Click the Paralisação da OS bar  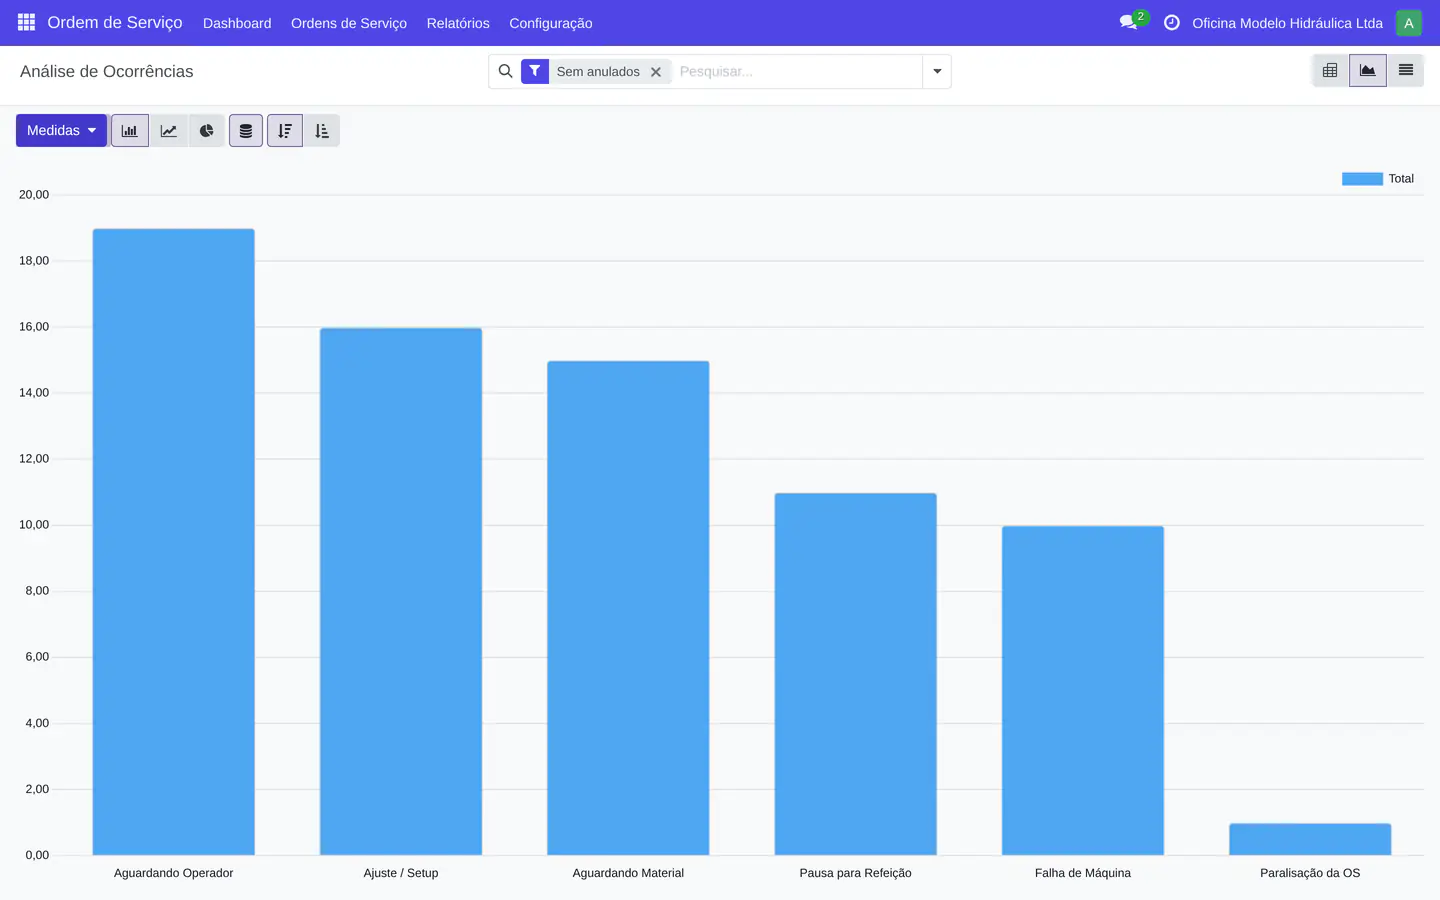(1310, 839)
